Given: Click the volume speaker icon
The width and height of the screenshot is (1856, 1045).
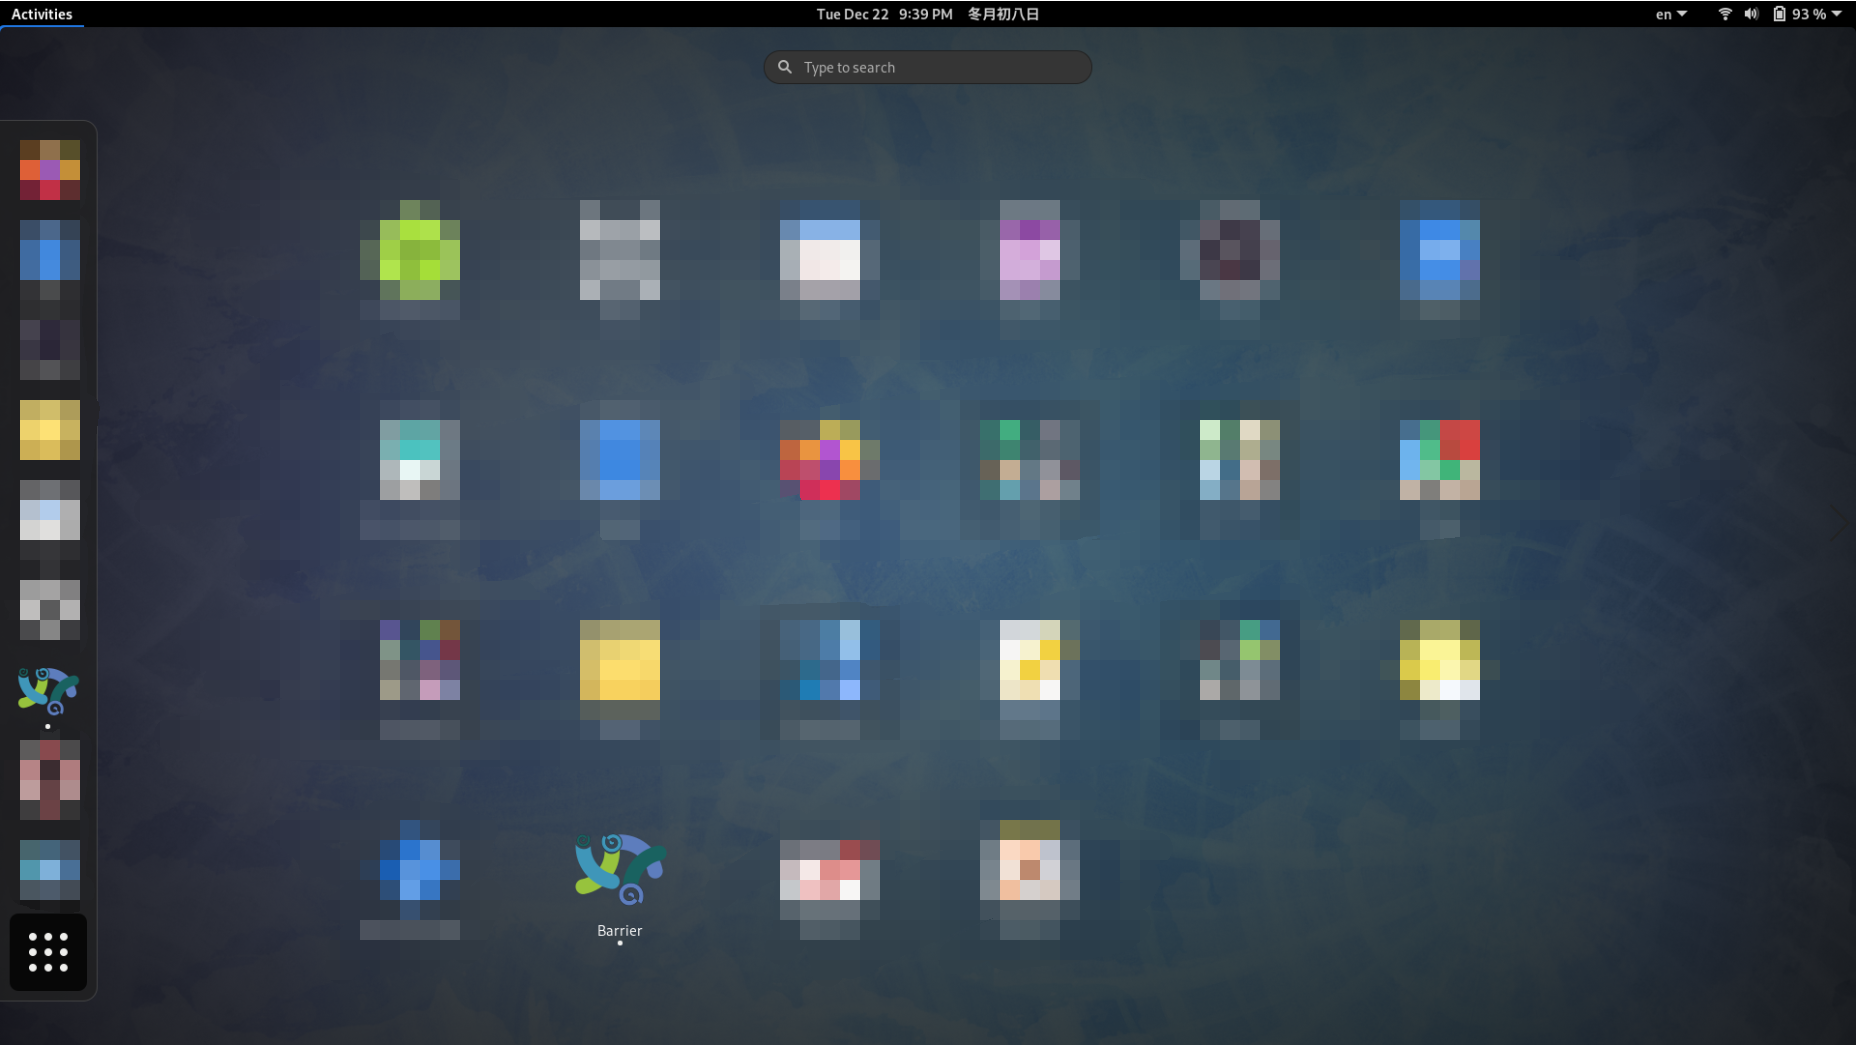Looking at the screenshot, I should pos(1751,14).
